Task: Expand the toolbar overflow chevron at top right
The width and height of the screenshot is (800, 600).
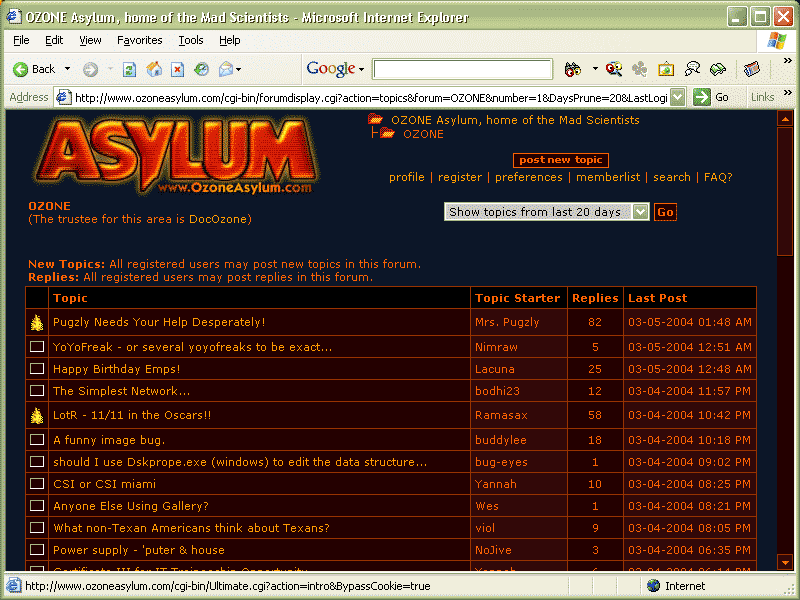Action: [x=787, y=61]
